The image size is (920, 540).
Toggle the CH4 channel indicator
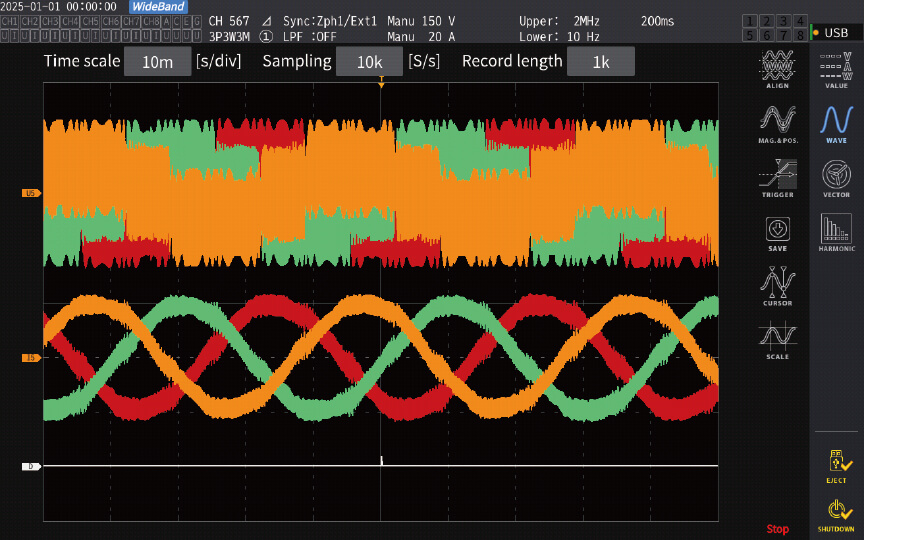point(70,20)
